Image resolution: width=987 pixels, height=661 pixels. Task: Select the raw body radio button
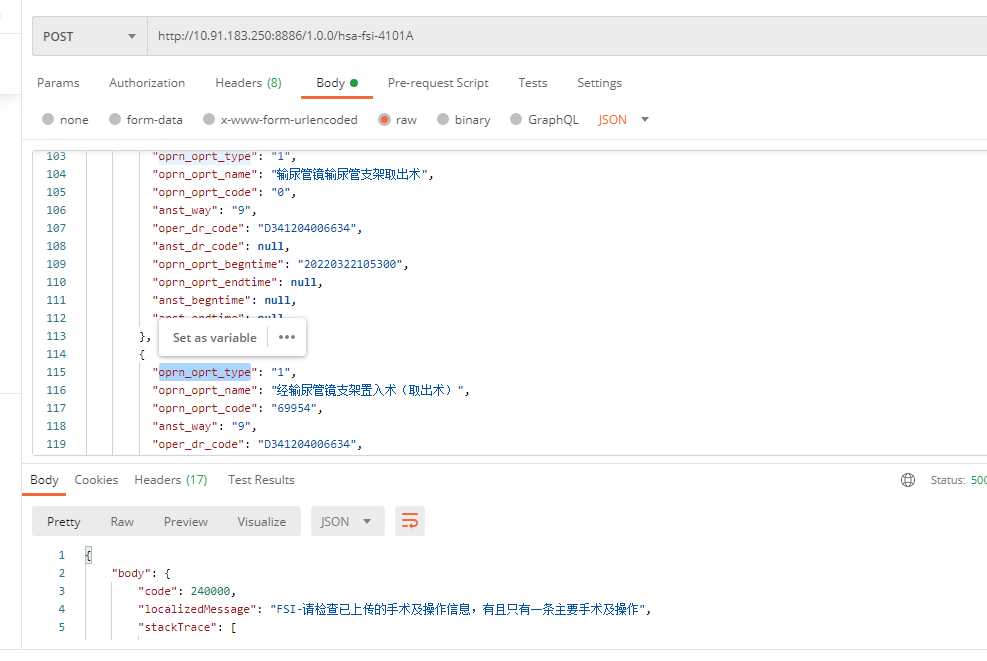coord(384,119)
